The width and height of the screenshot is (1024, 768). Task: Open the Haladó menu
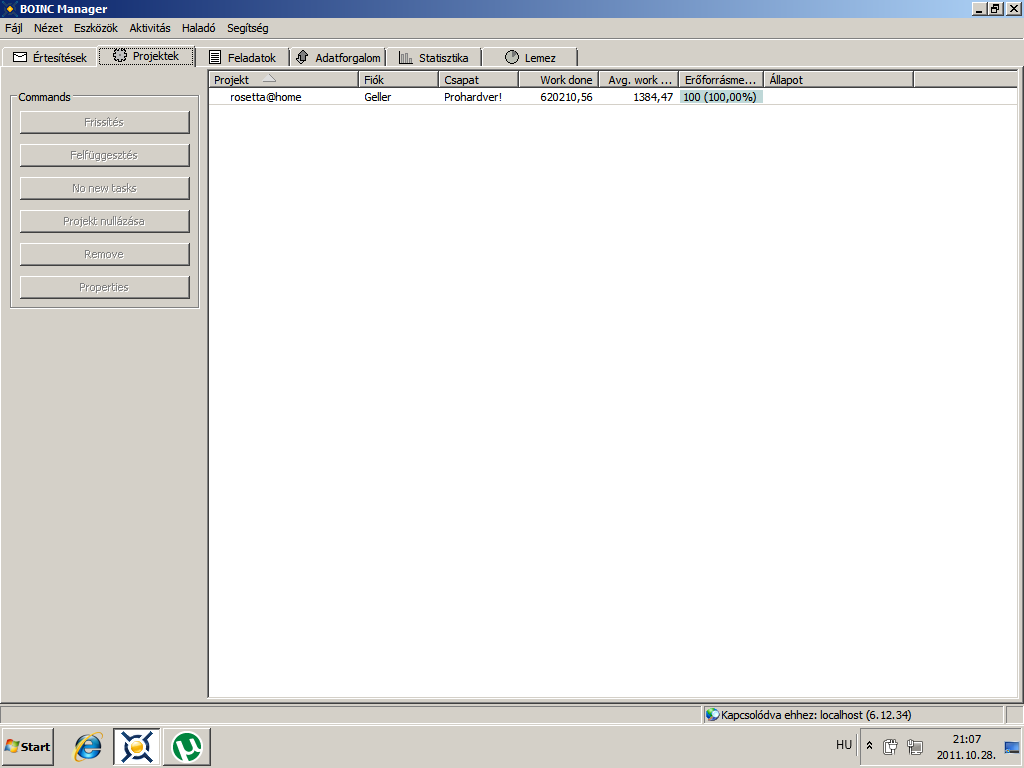click(199, 28)
